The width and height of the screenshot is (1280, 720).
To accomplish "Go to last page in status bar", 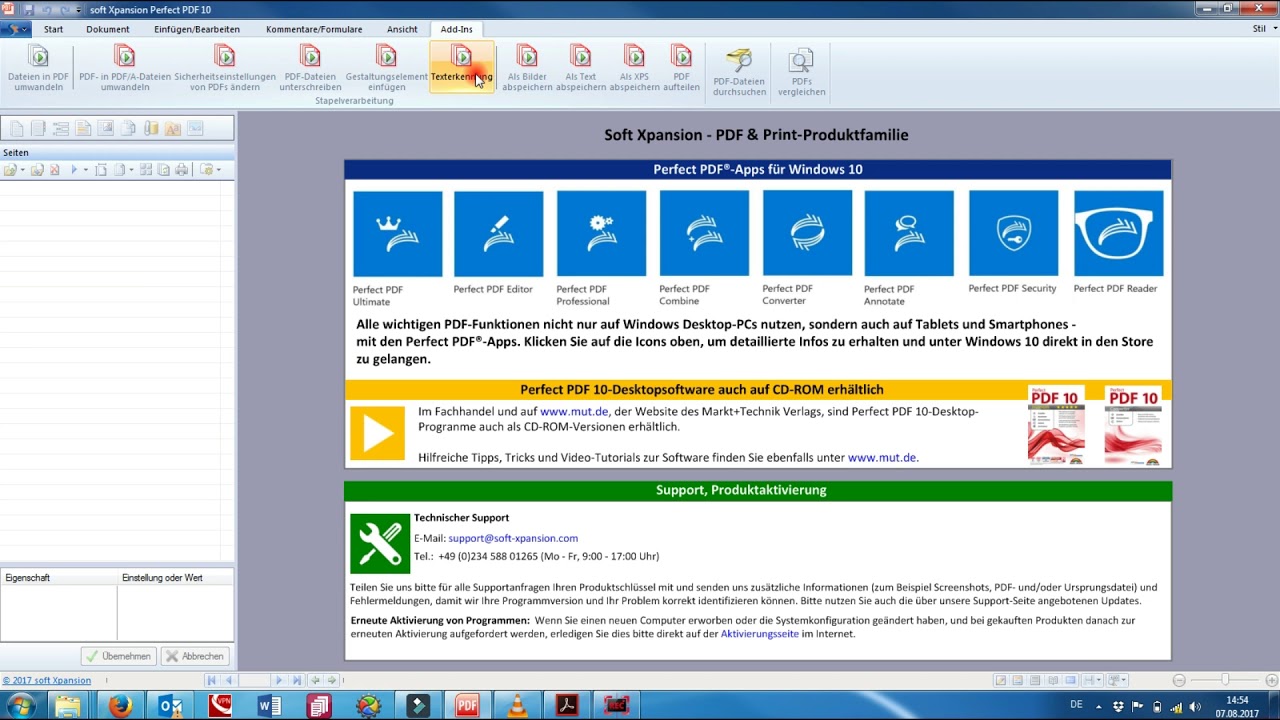I will 296,681.
